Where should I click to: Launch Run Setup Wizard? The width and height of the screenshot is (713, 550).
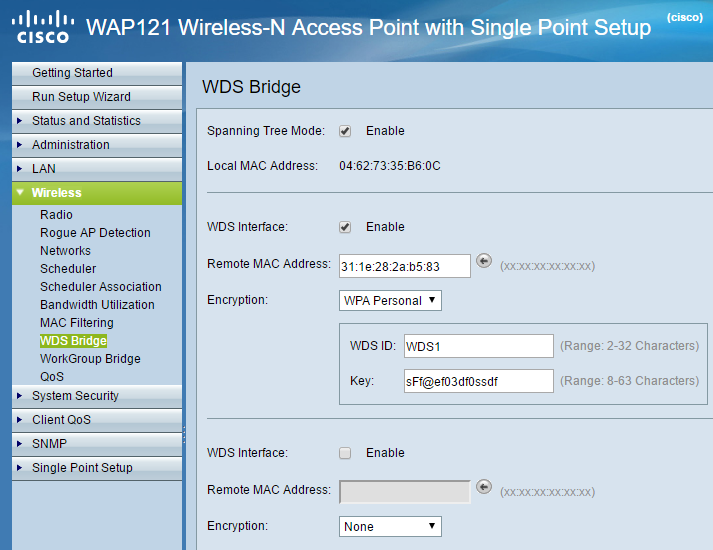click(x=97, y=97)
